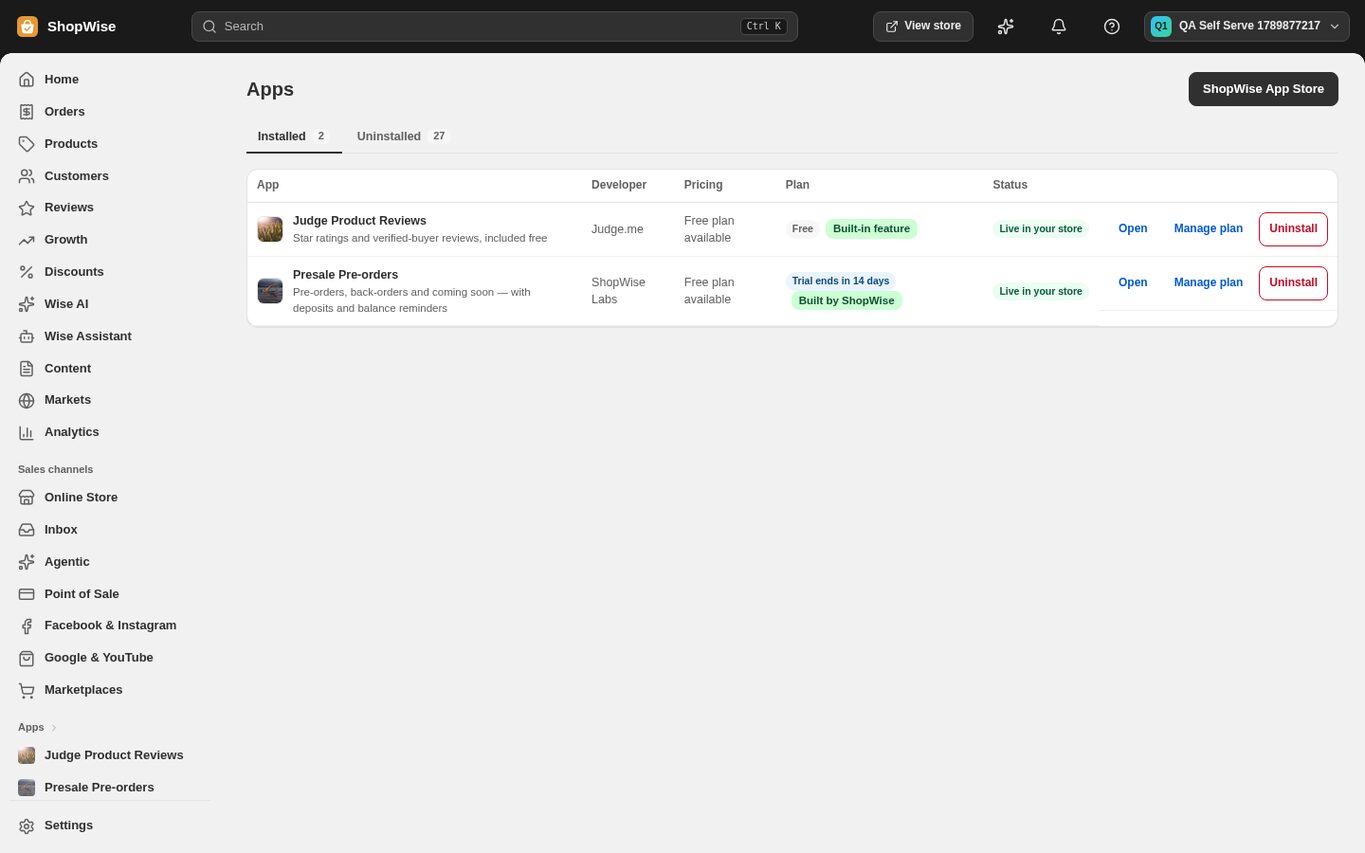The width and height of the screenshot is (1365, 853).
Task: Click the Facebook & Instagram icon
Action: pos(27,626)
